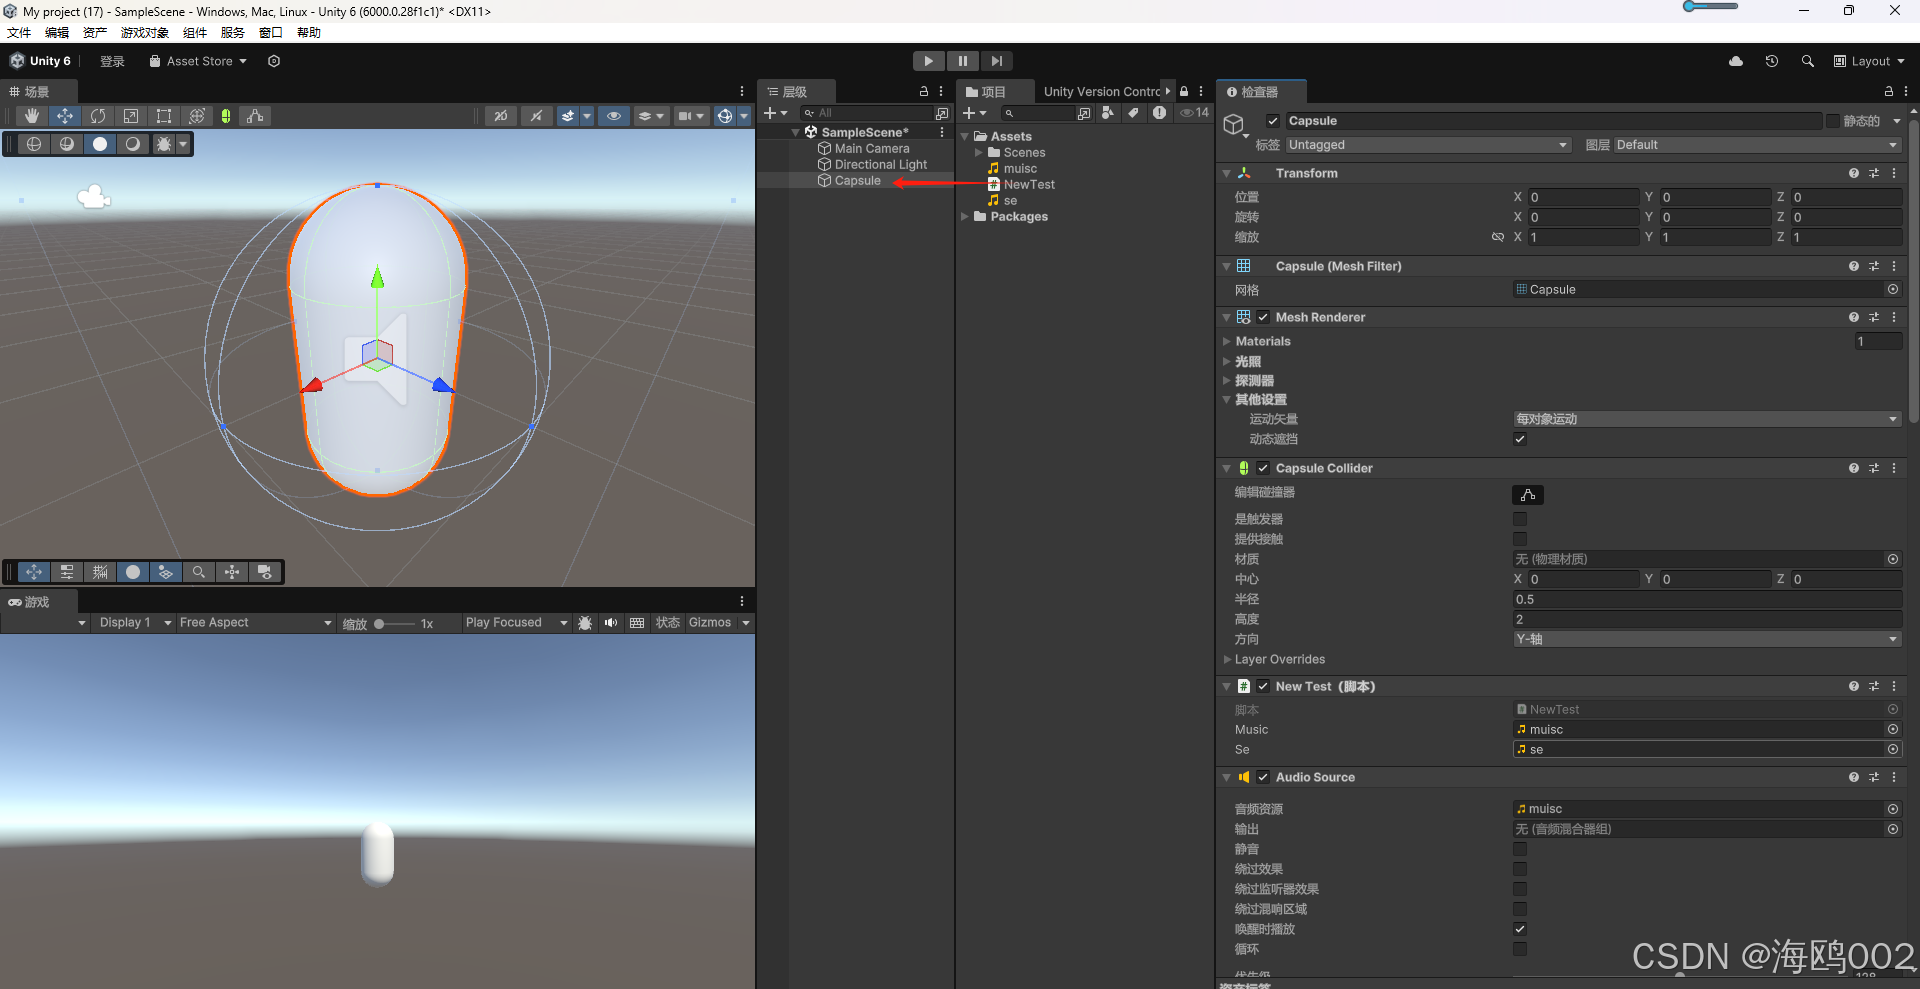This screenshot has height=989, width=1920.
Task: Open the Default layer dropdown
Action: [1757, 145]
